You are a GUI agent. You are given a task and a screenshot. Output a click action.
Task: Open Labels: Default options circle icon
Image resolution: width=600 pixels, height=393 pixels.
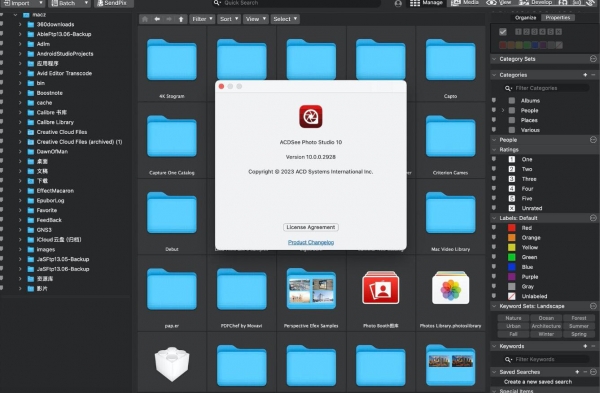(x=593, y=218)
